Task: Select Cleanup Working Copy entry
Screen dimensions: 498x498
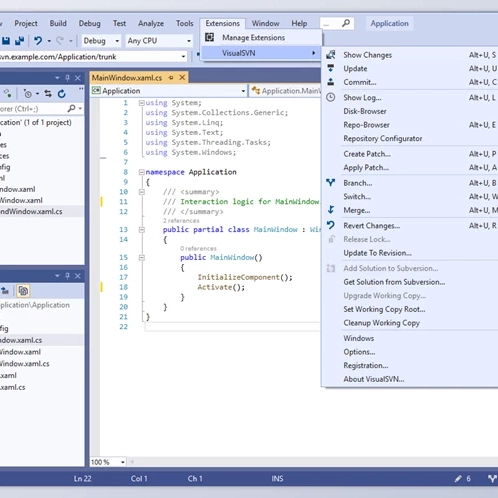Action: tap(381, 323)
